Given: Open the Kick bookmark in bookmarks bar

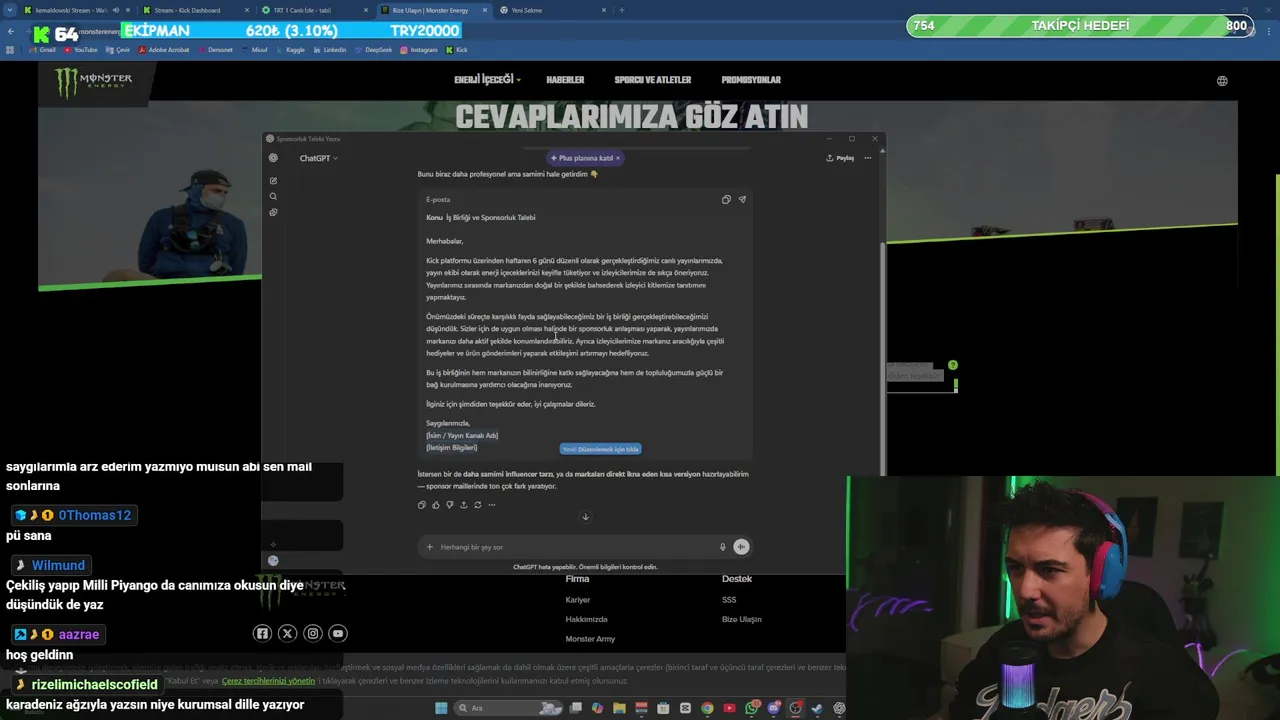Looking at the screenshot, I should click(456, 49).
